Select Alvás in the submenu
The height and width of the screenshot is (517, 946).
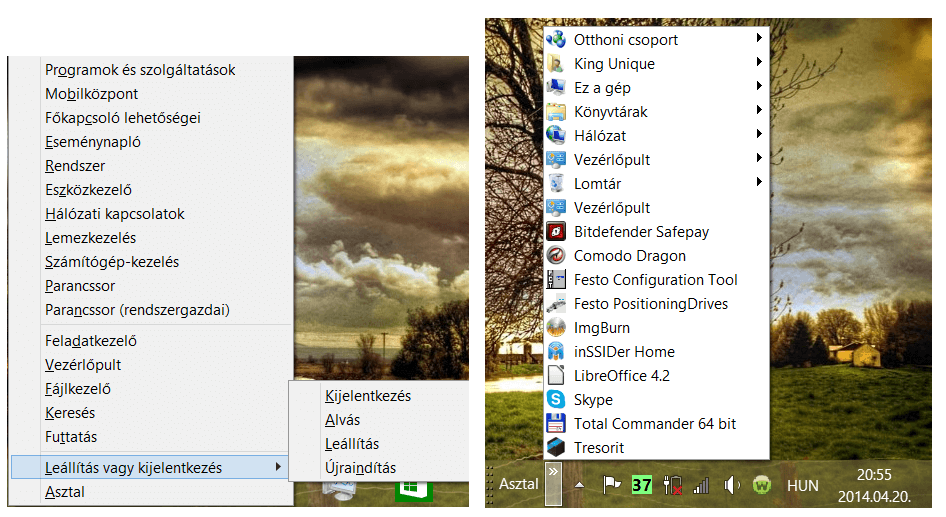click(342, 420)
